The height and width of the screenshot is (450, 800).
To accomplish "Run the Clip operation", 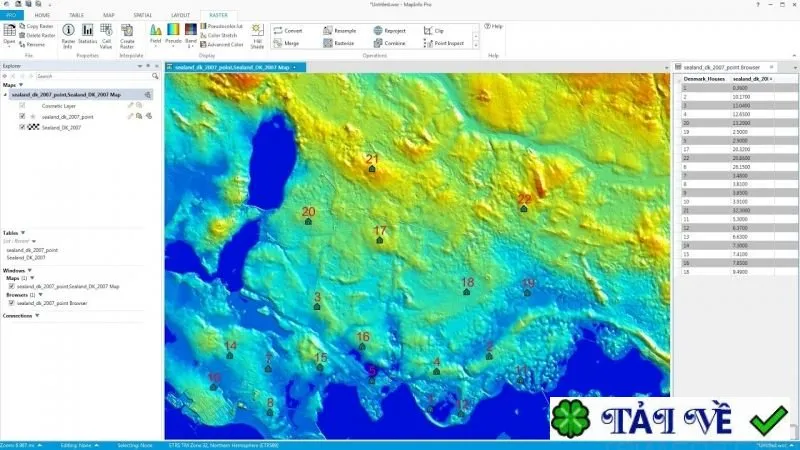I will click(x=434, y=31).
